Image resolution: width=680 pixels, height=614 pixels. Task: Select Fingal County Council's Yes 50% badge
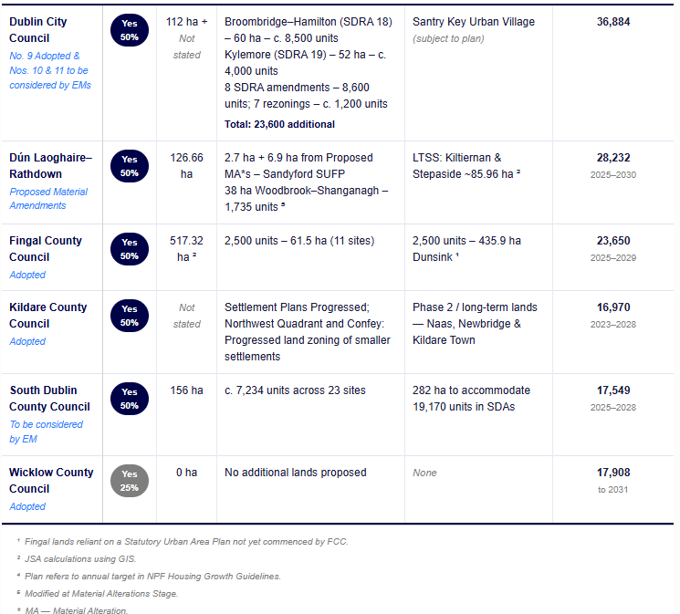click(129, 249)
